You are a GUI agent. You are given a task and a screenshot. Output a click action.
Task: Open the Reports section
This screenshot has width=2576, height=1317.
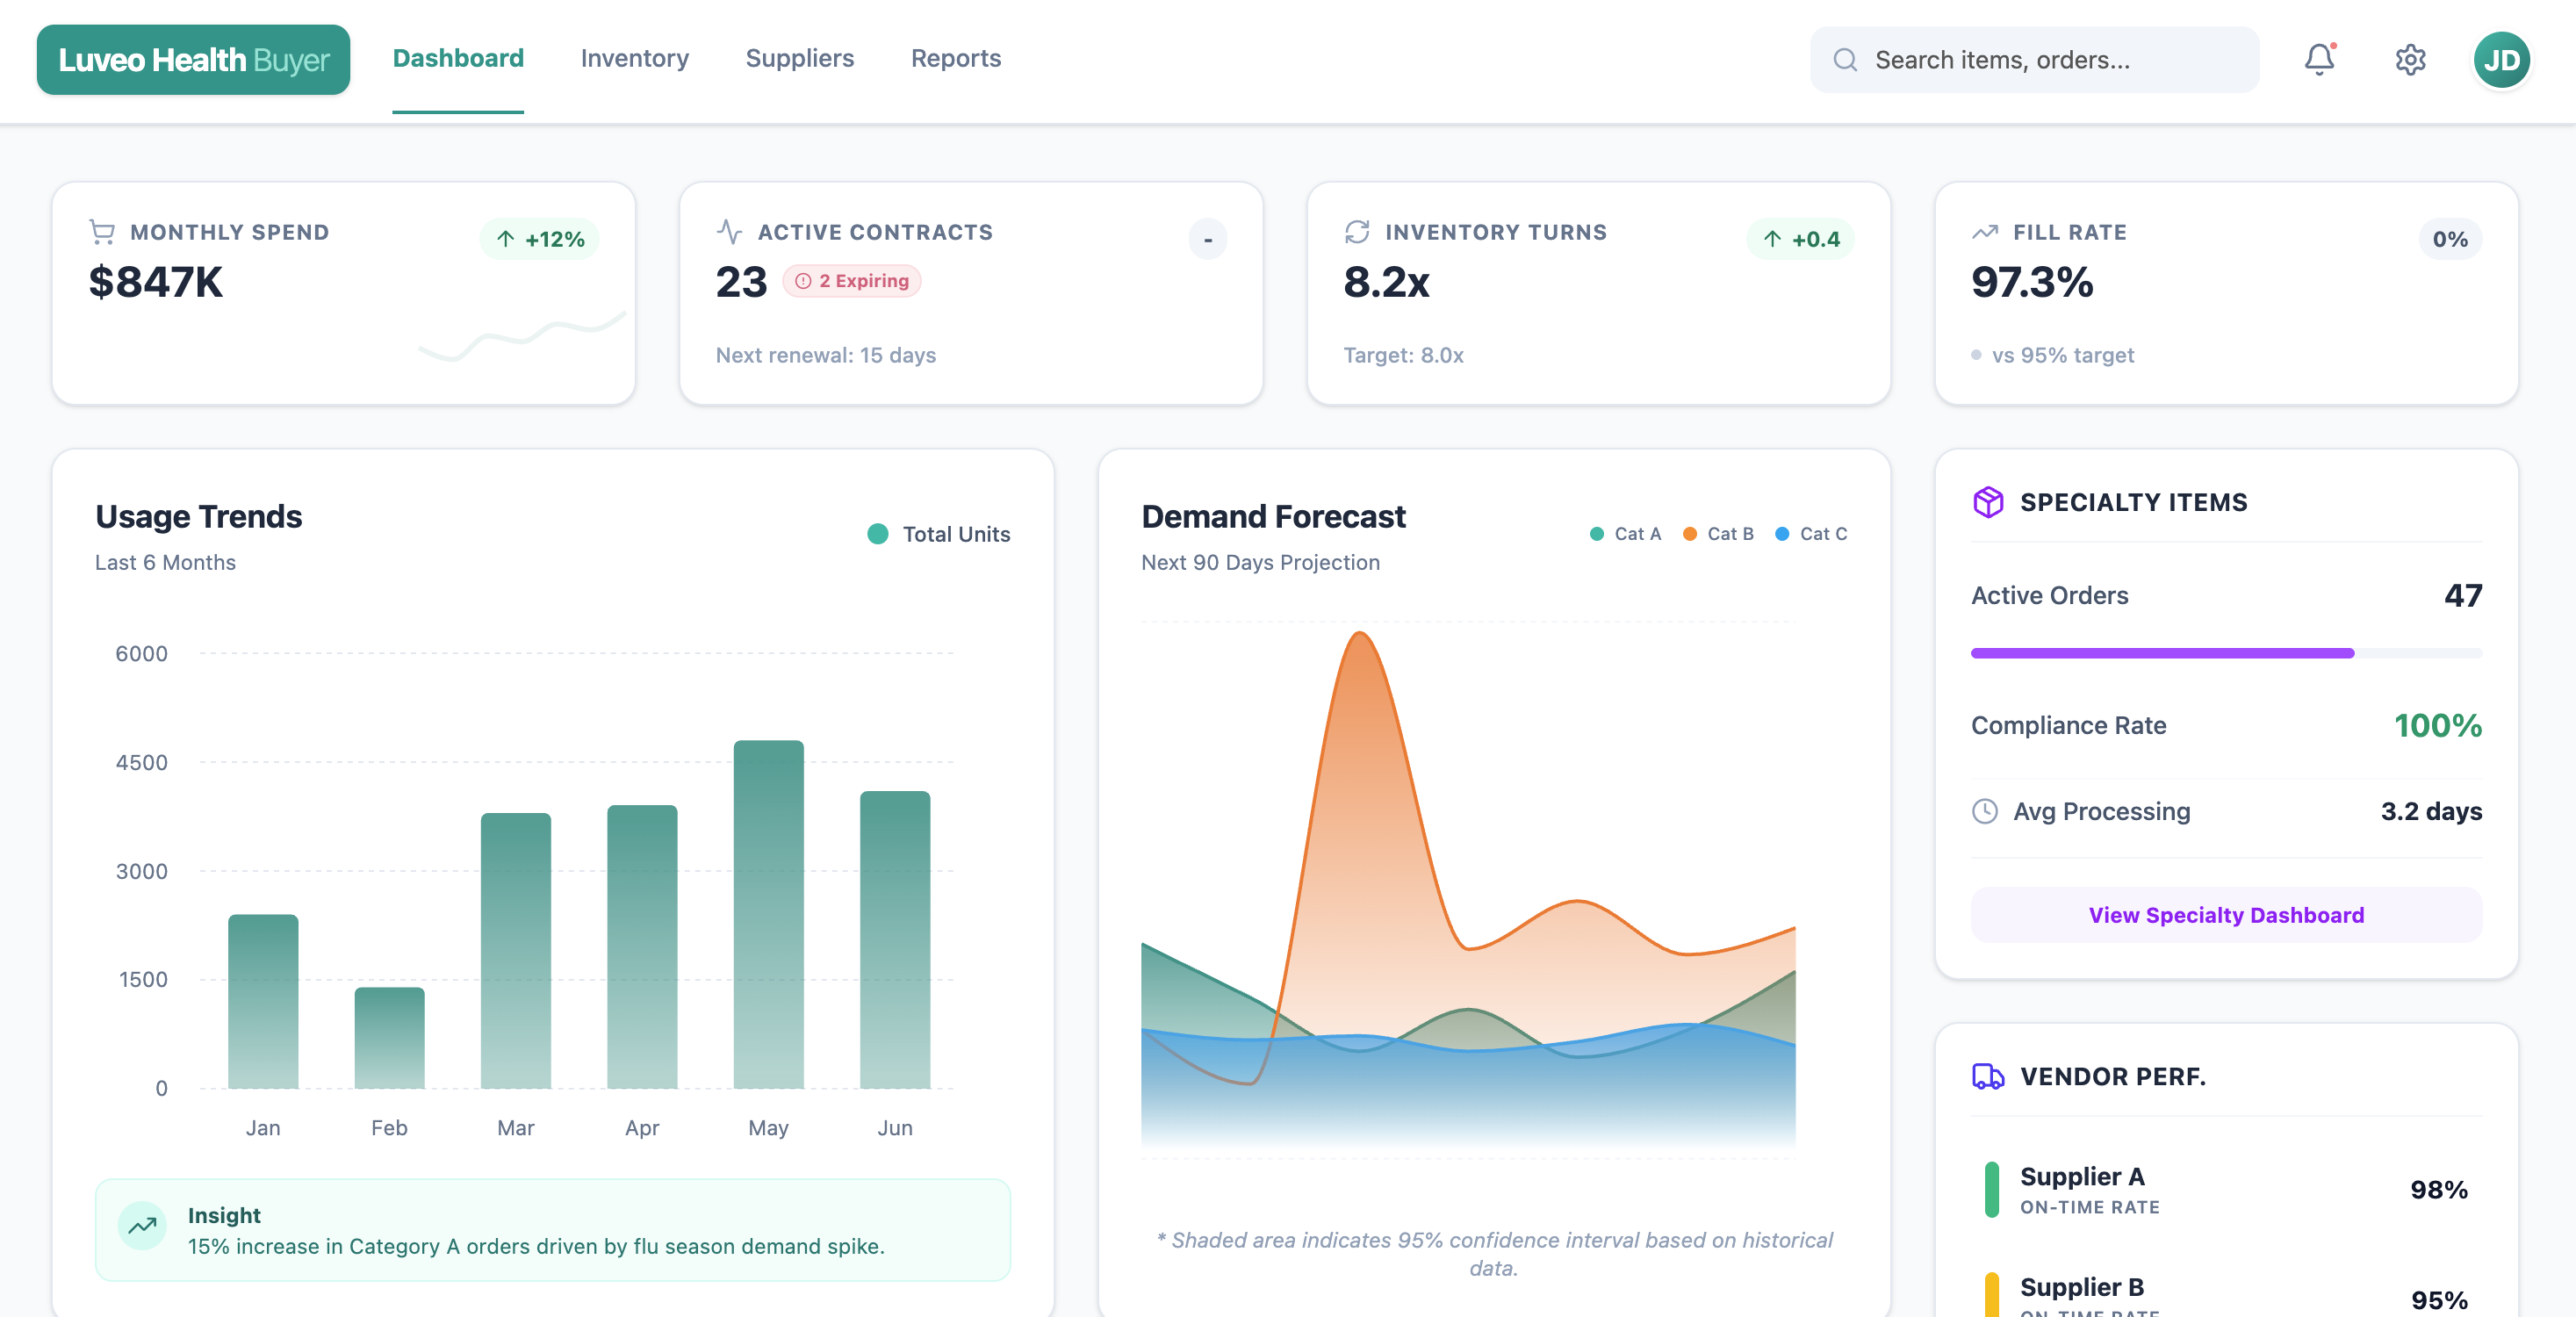pos(955,58)
